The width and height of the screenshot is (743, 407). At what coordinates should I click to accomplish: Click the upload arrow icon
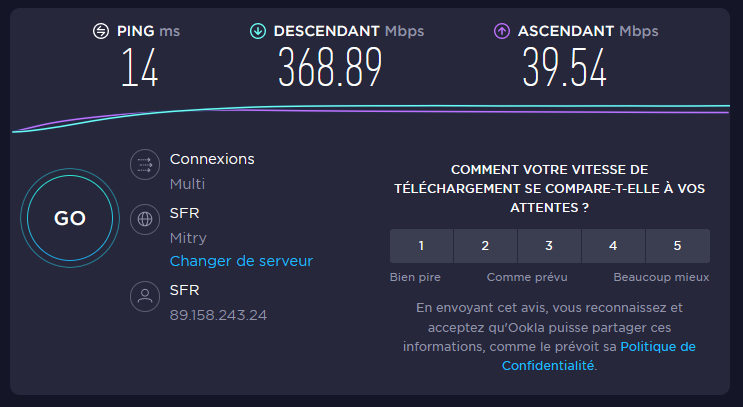tap(502, 31)
